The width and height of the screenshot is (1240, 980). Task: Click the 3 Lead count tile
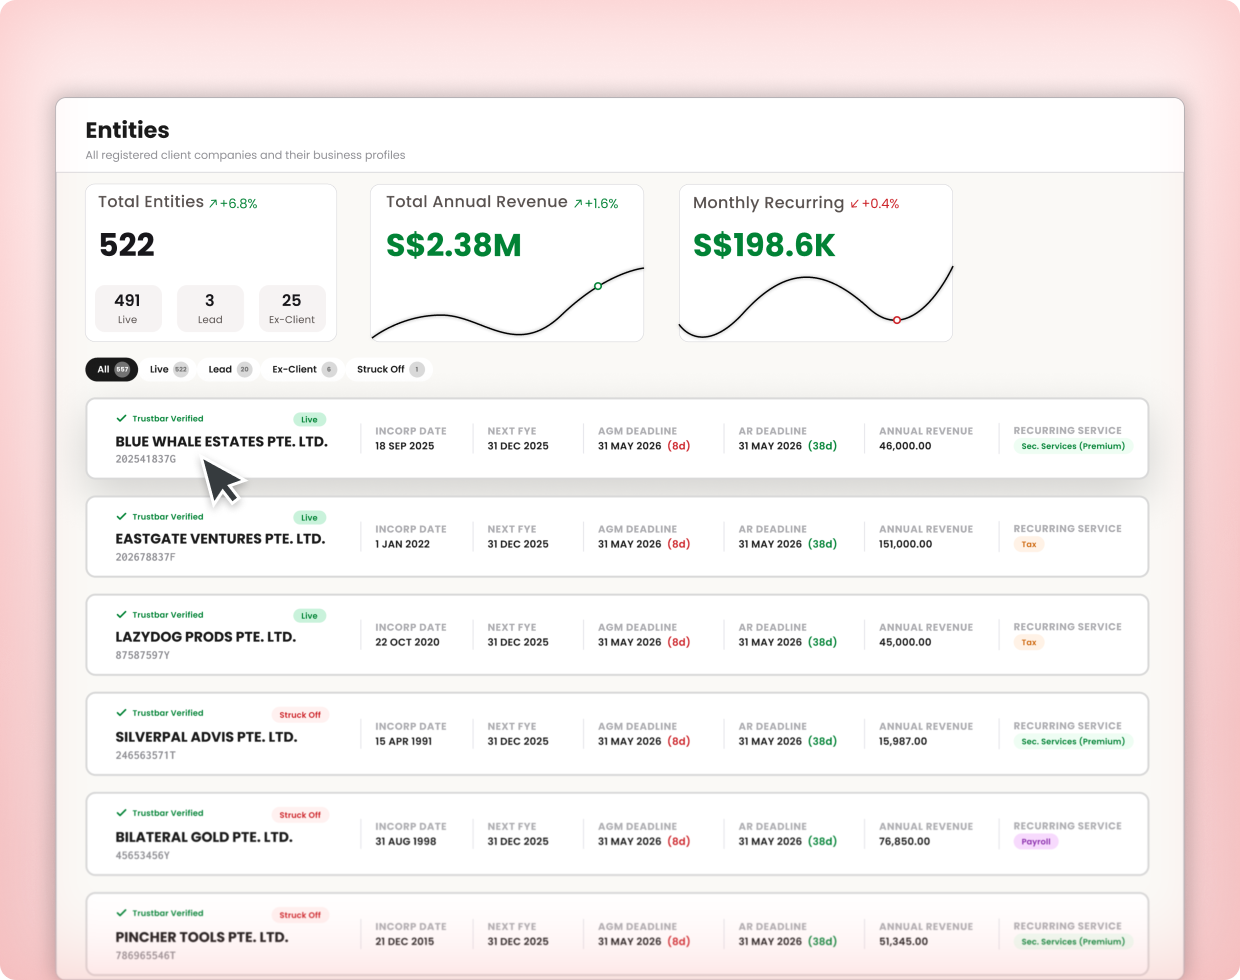tap(210, 308)
